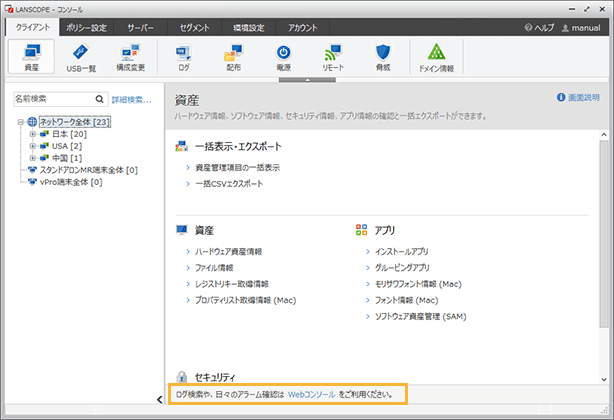Screen dimensions: 614x420
Task: Select スタンドアロンMR端末全体 tree item
Action: point(89,170)
